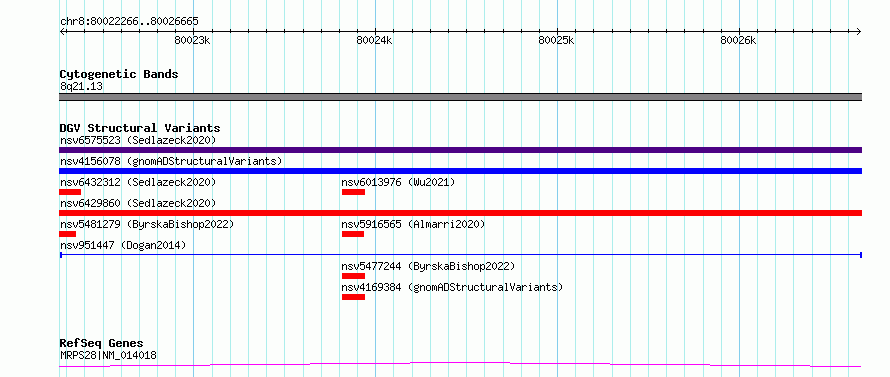Viewport: 890px width, 377px height.
Task: Click the dark purple nsv6575523 variant bar
Action: [x=460, y=150]
